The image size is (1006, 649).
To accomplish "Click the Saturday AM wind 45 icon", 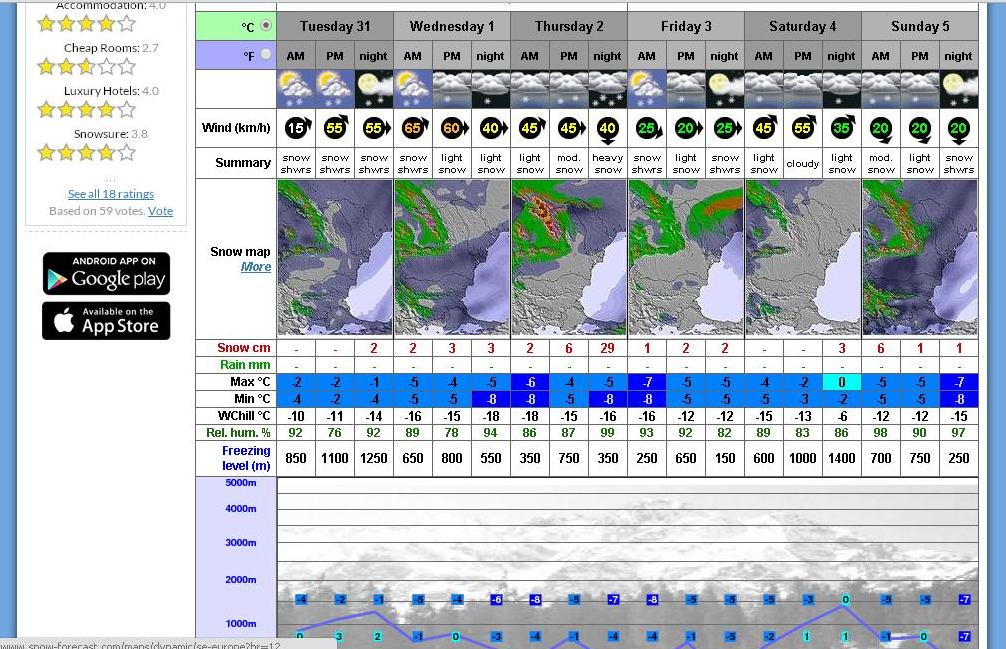I will click(x=765, y=128).
